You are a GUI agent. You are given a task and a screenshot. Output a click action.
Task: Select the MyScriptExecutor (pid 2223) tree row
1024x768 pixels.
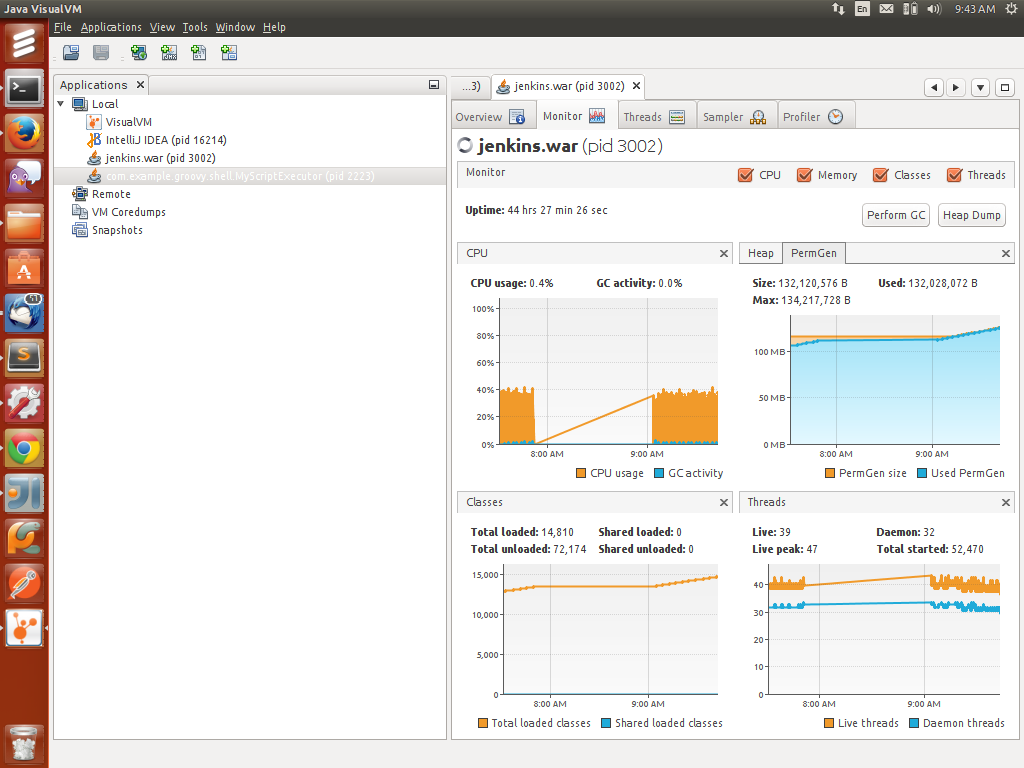point(249,176)
